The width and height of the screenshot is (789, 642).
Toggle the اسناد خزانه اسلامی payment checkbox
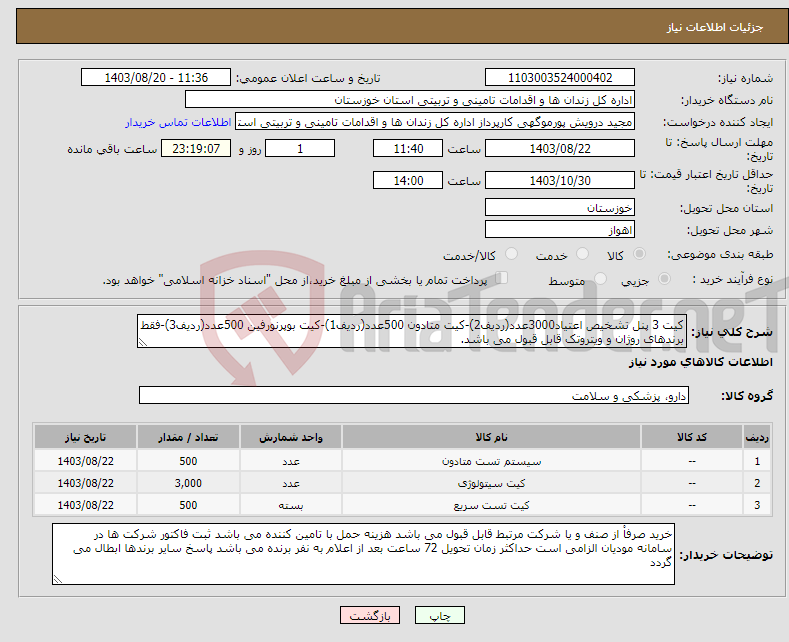502,277
